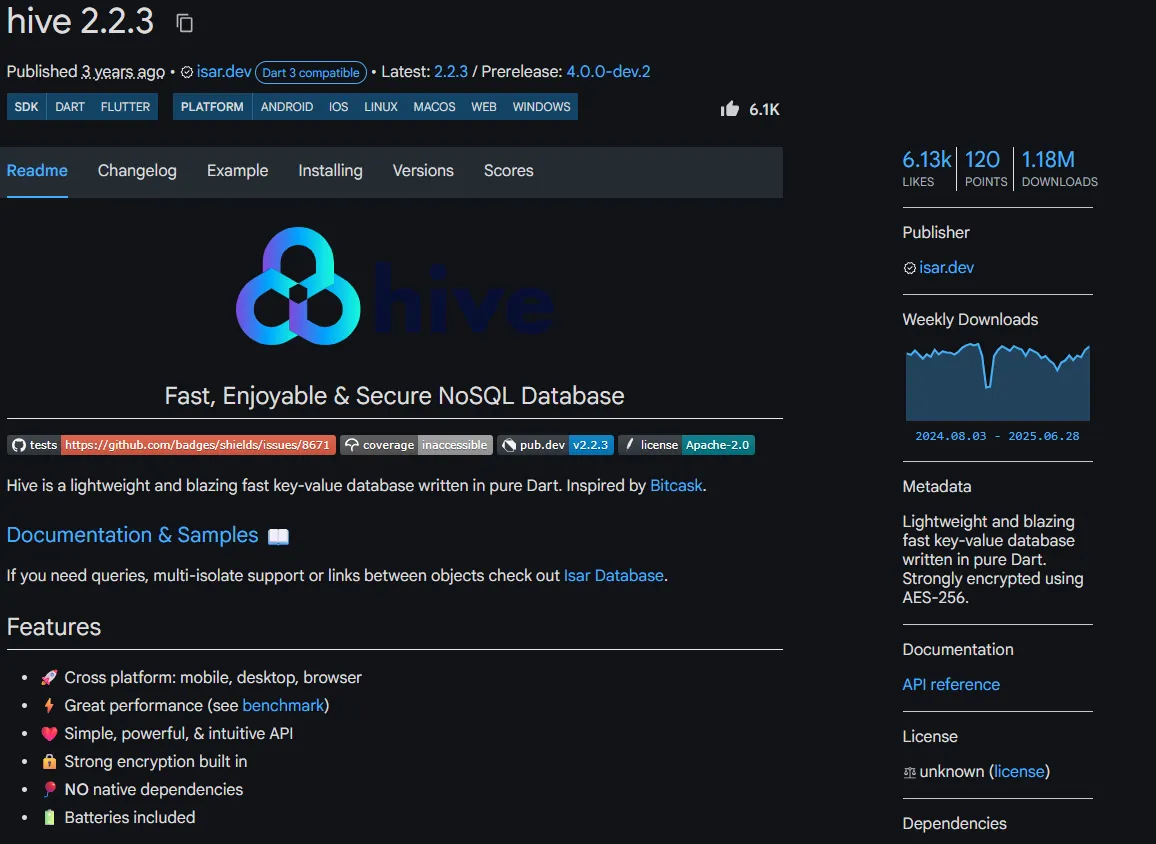
Task: Click the Dart 3 compatible badge
Action: tap(310, 72)
